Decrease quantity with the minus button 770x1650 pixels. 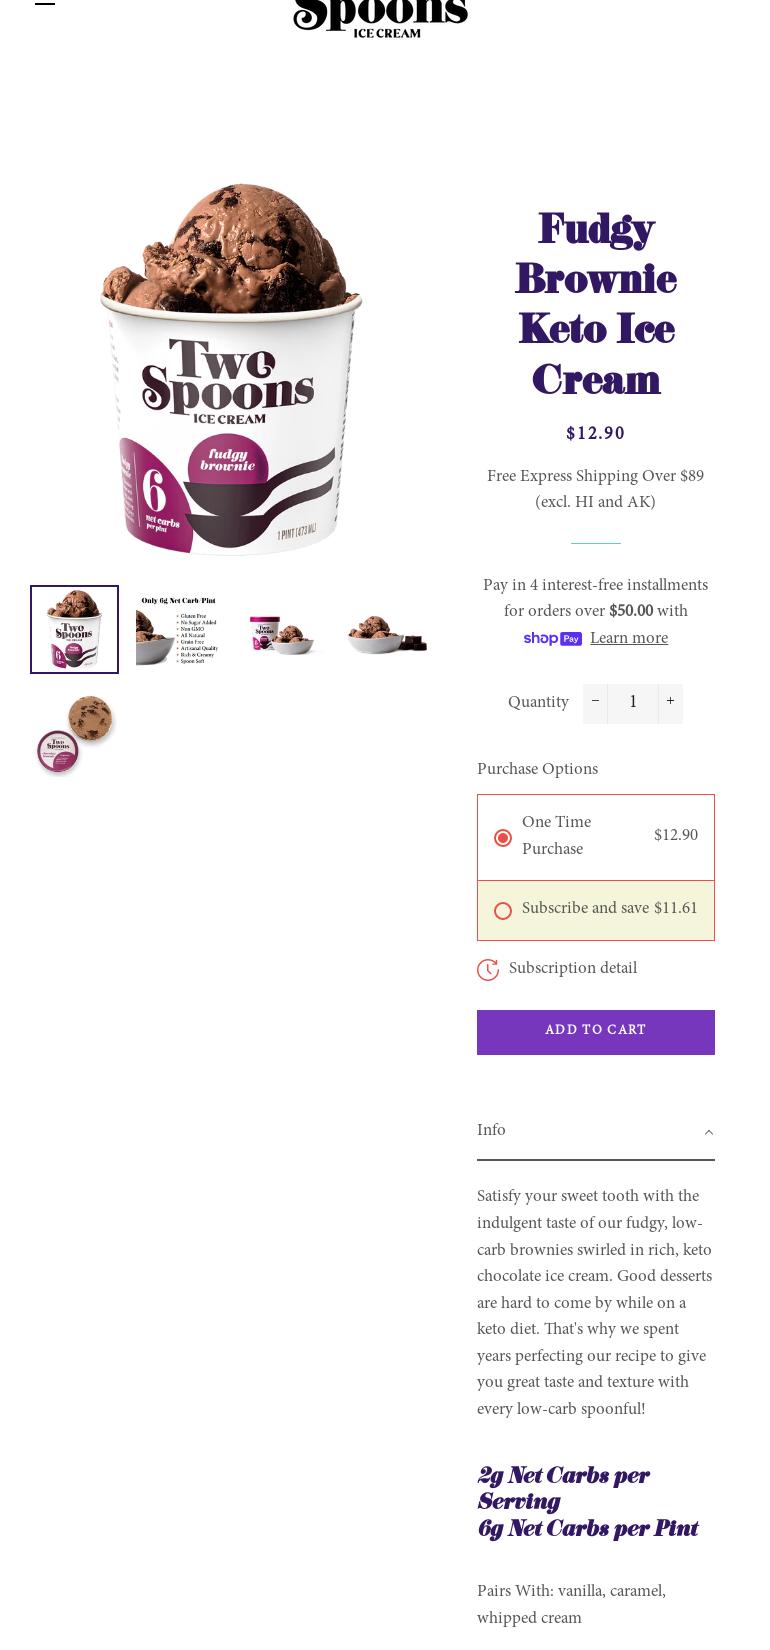click(x=595, y=703)
